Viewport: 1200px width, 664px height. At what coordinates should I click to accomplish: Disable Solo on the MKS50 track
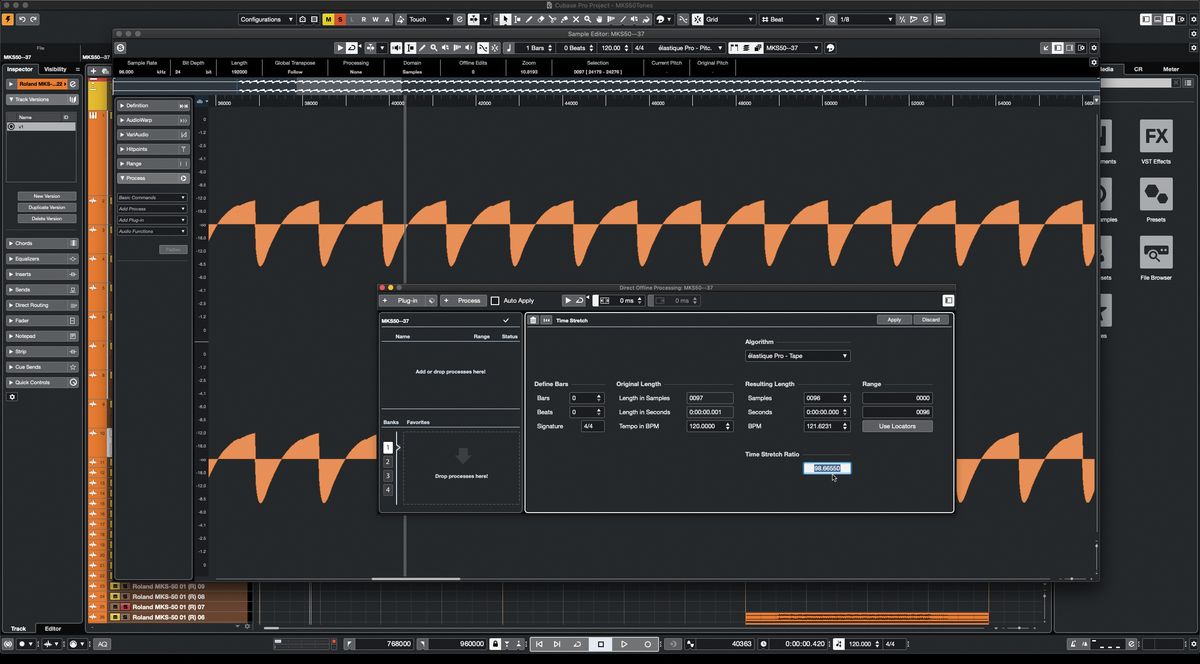tap(341, 19)
